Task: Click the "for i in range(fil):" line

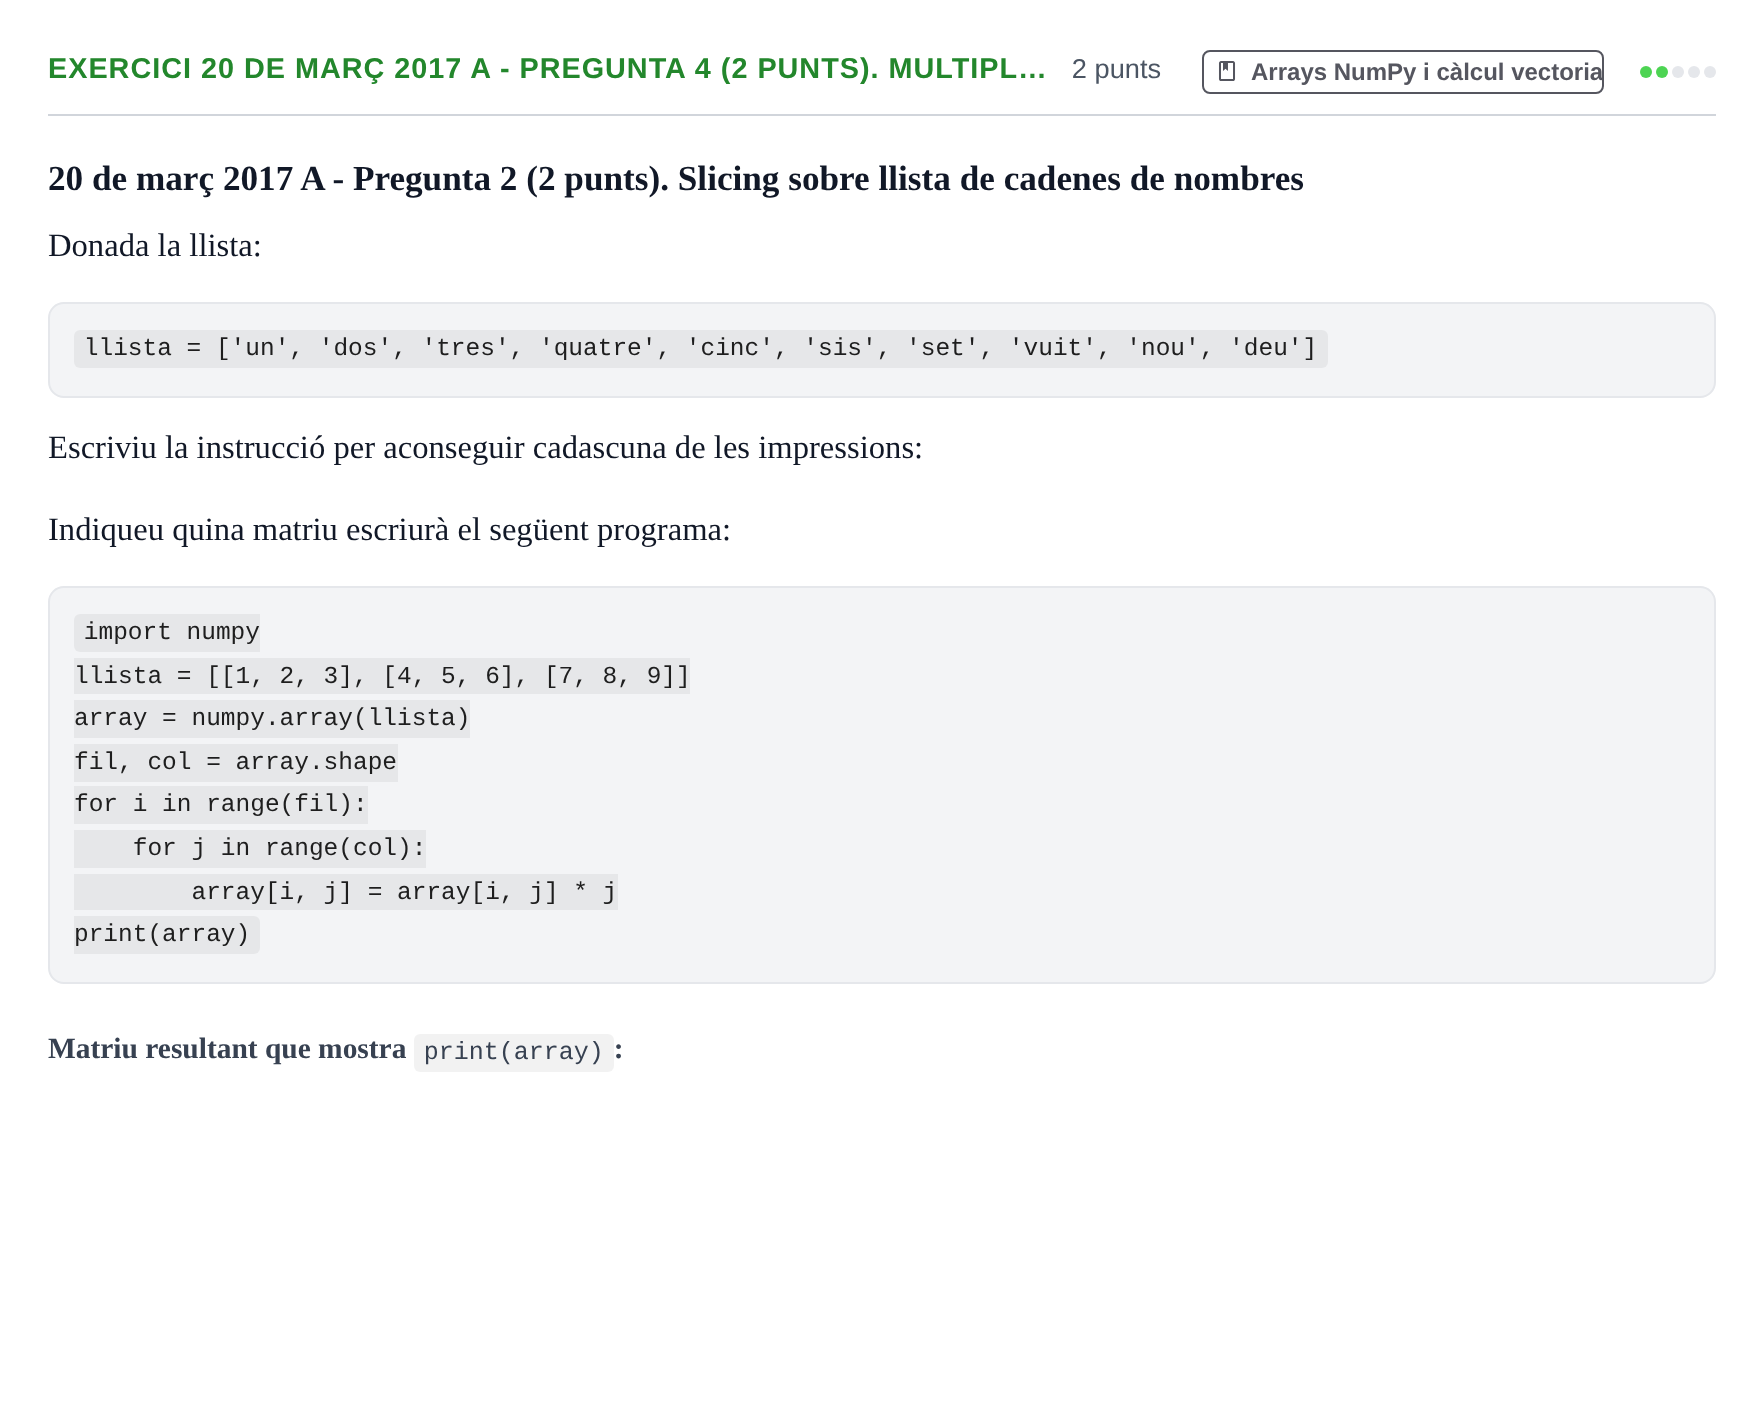Action: (x=221, y=804)
